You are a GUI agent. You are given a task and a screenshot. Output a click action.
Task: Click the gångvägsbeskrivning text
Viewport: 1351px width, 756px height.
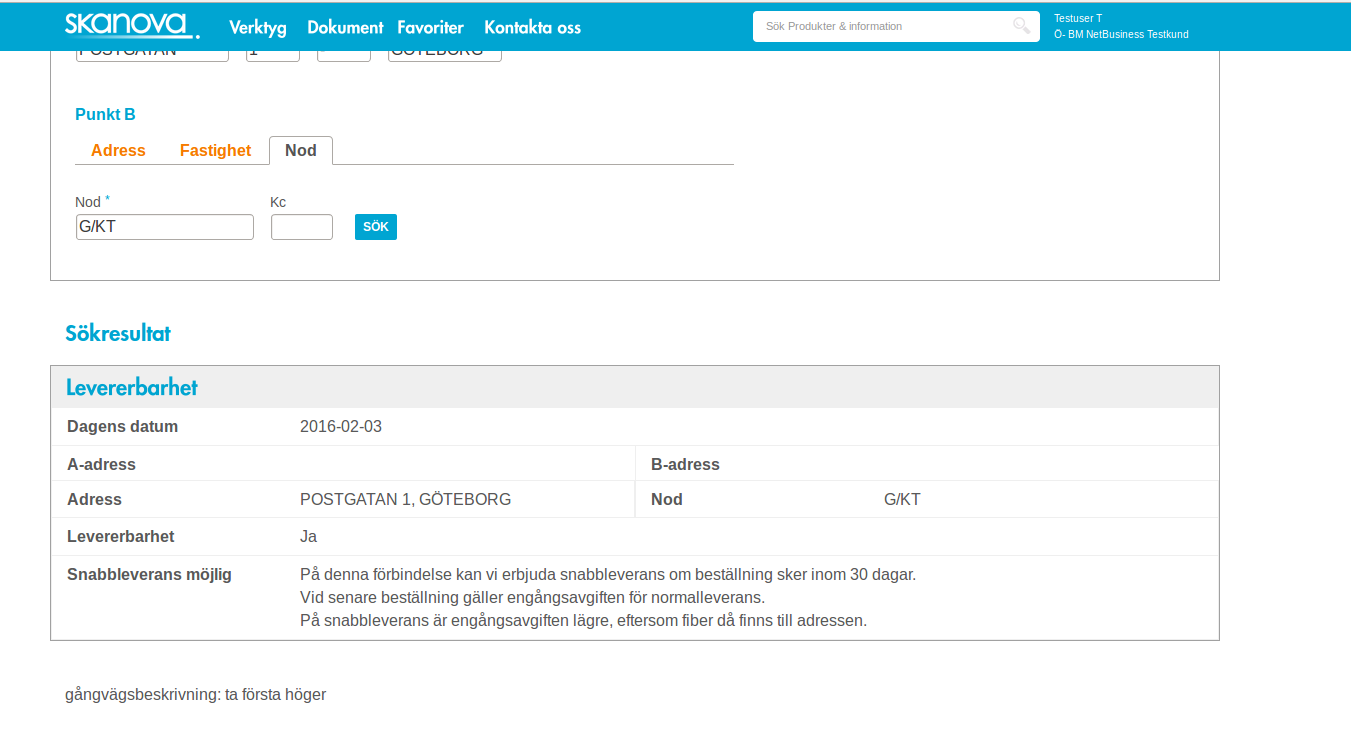196,694
